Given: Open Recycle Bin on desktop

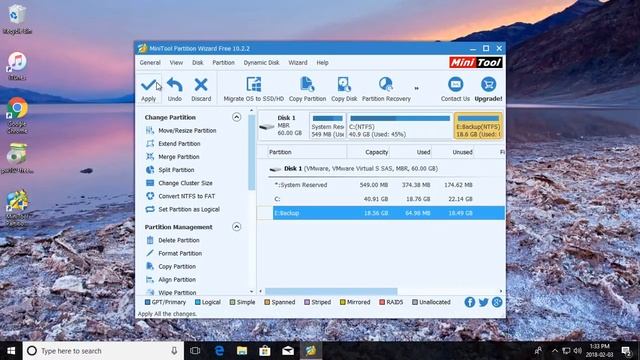Looking at the screenshot, I should pos(17,20).
